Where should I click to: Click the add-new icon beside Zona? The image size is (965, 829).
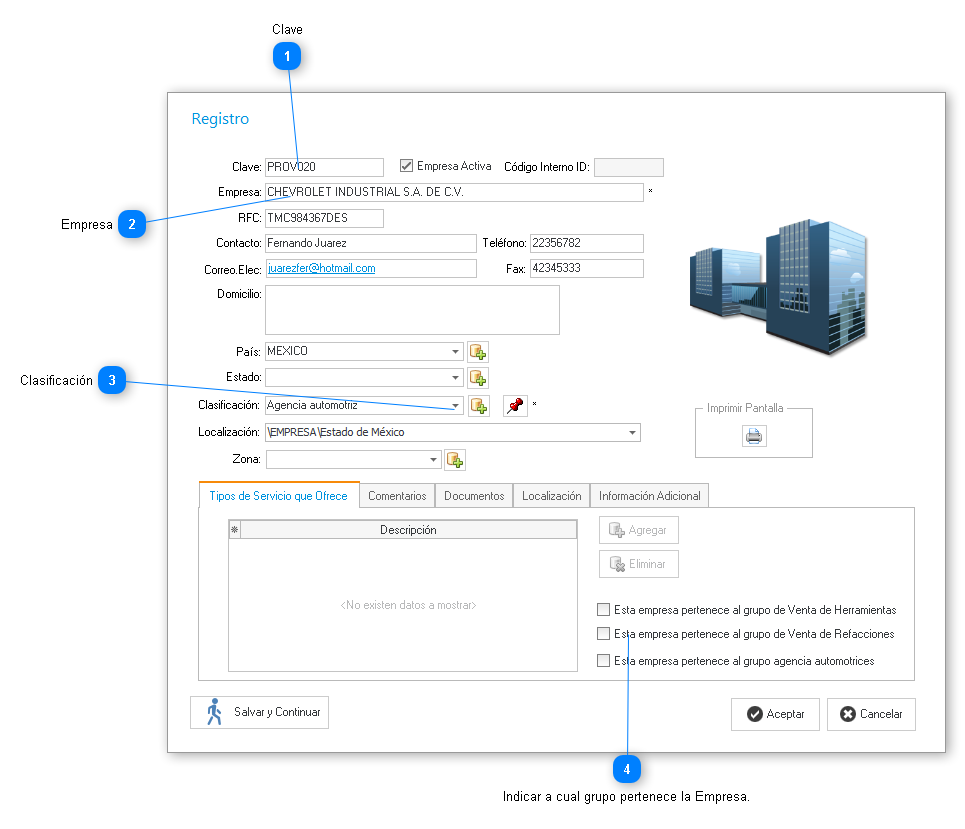click(455, 460)
